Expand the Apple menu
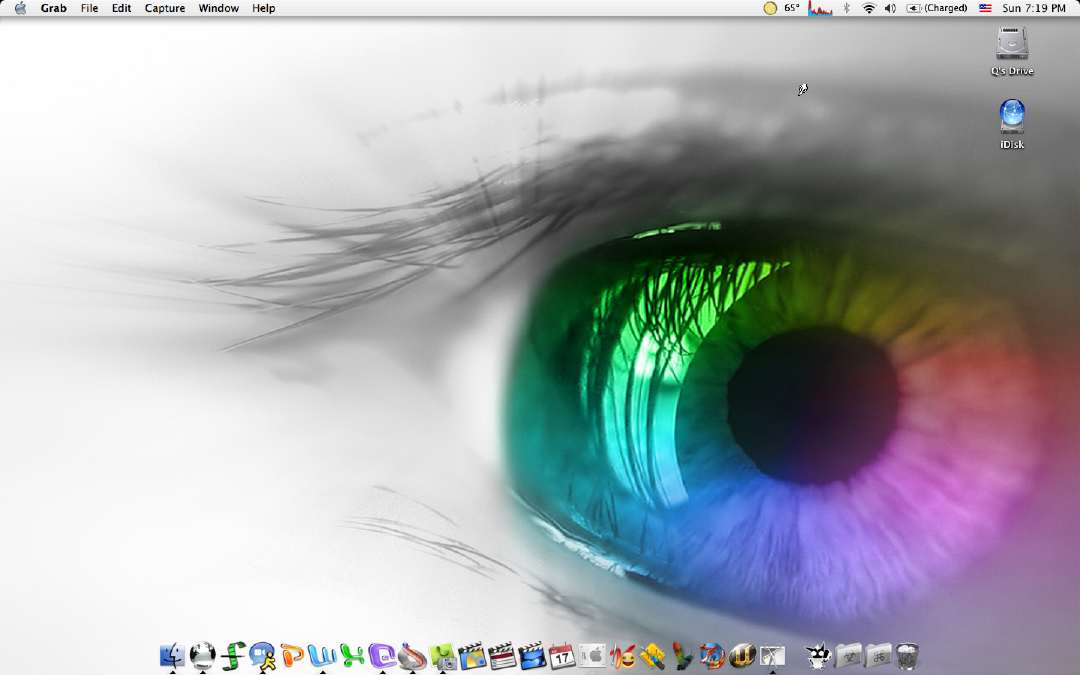The height and width of the screenshot is (675, 1080). (x=20, y=8)
